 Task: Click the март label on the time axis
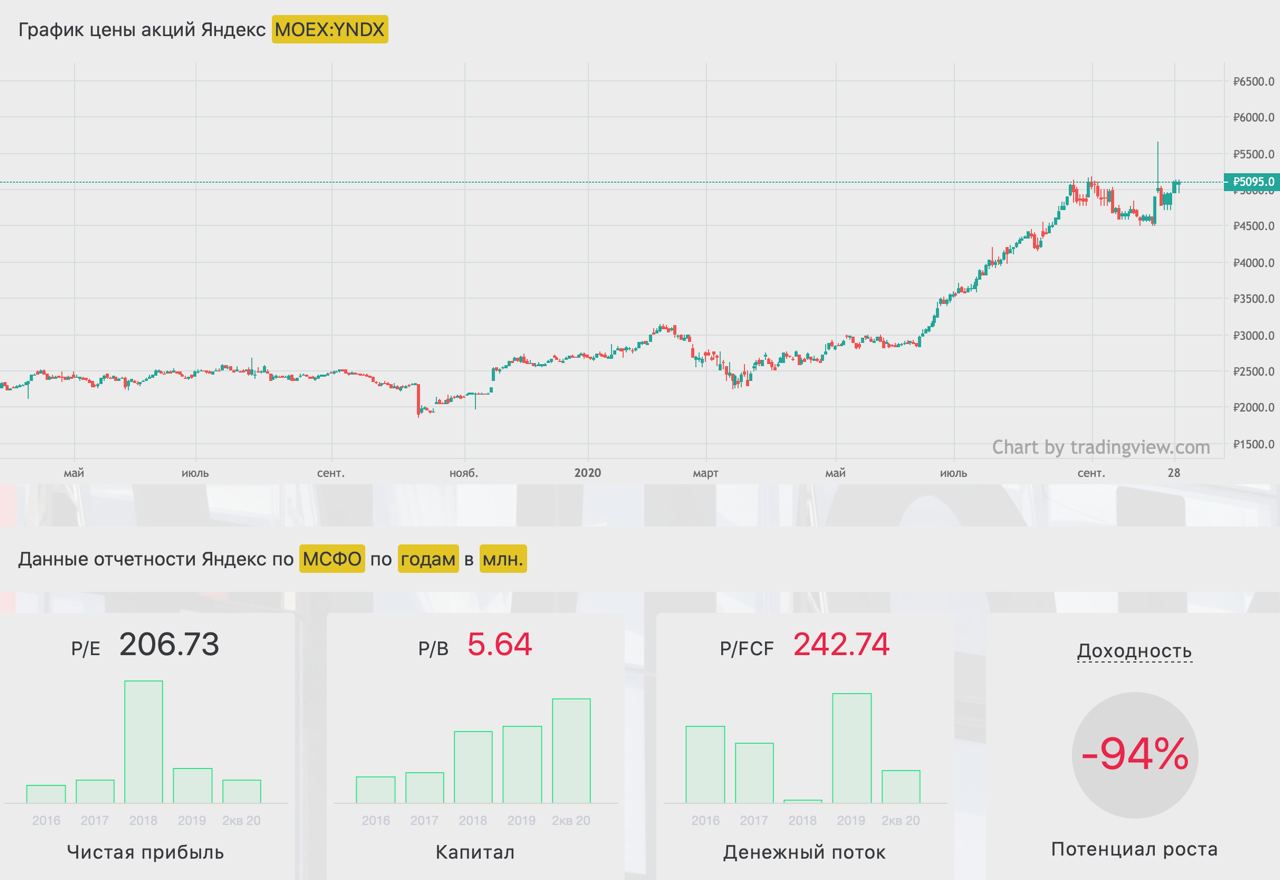point(706,473)
